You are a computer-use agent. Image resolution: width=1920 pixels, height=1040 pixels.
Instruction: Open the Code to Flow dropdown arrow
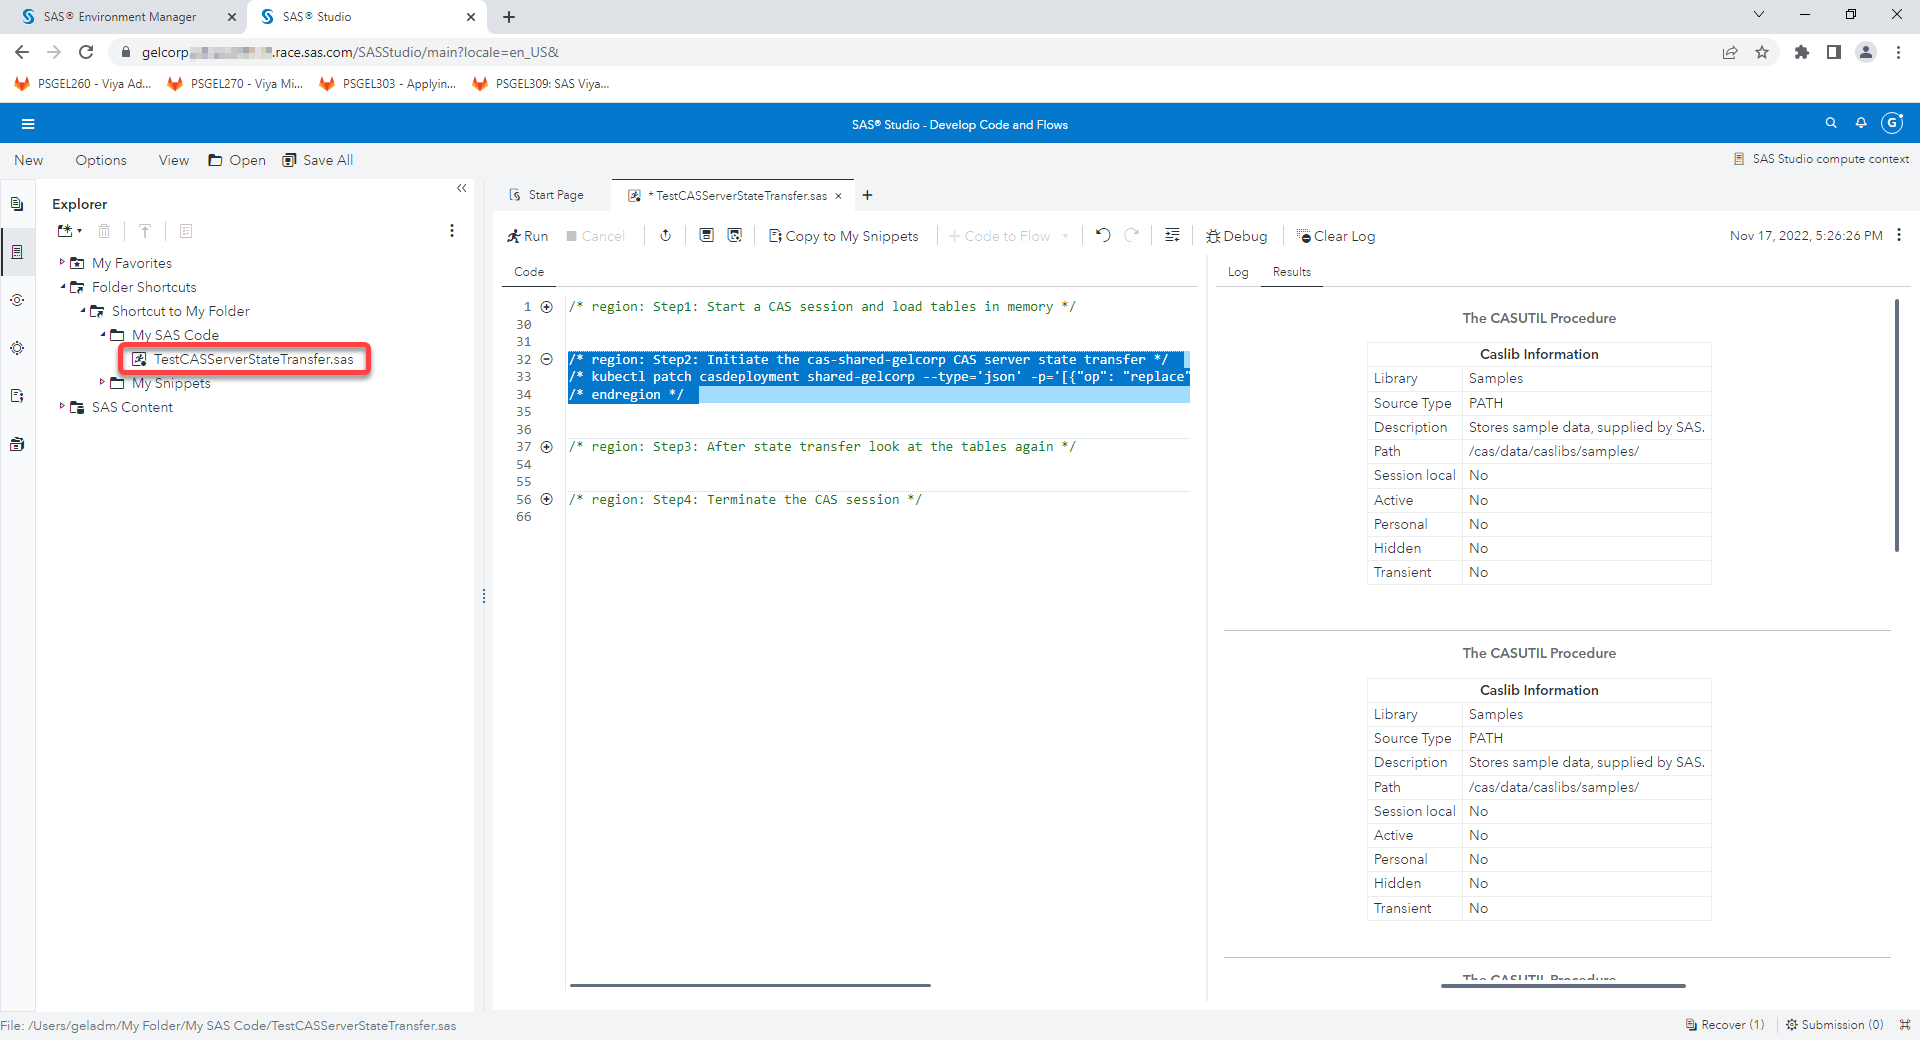pos(1065,236)
